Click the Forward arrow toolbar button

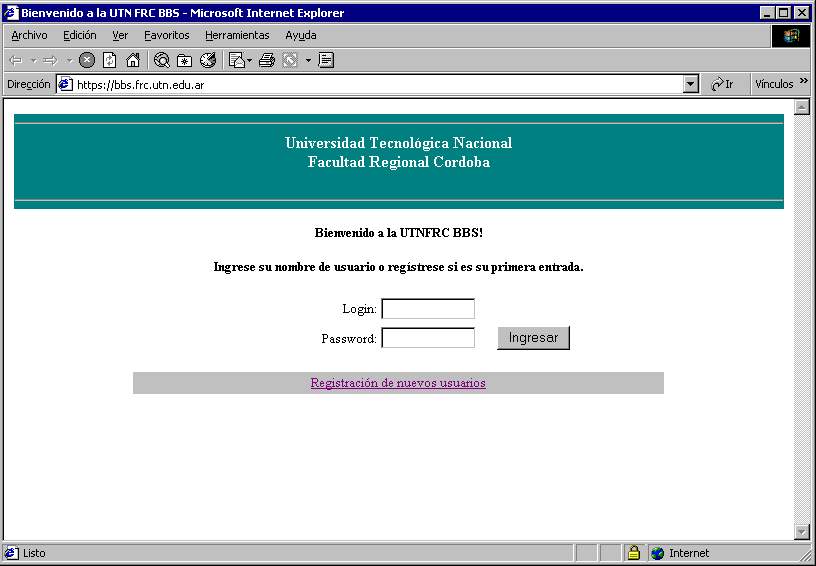coord(50,61)
